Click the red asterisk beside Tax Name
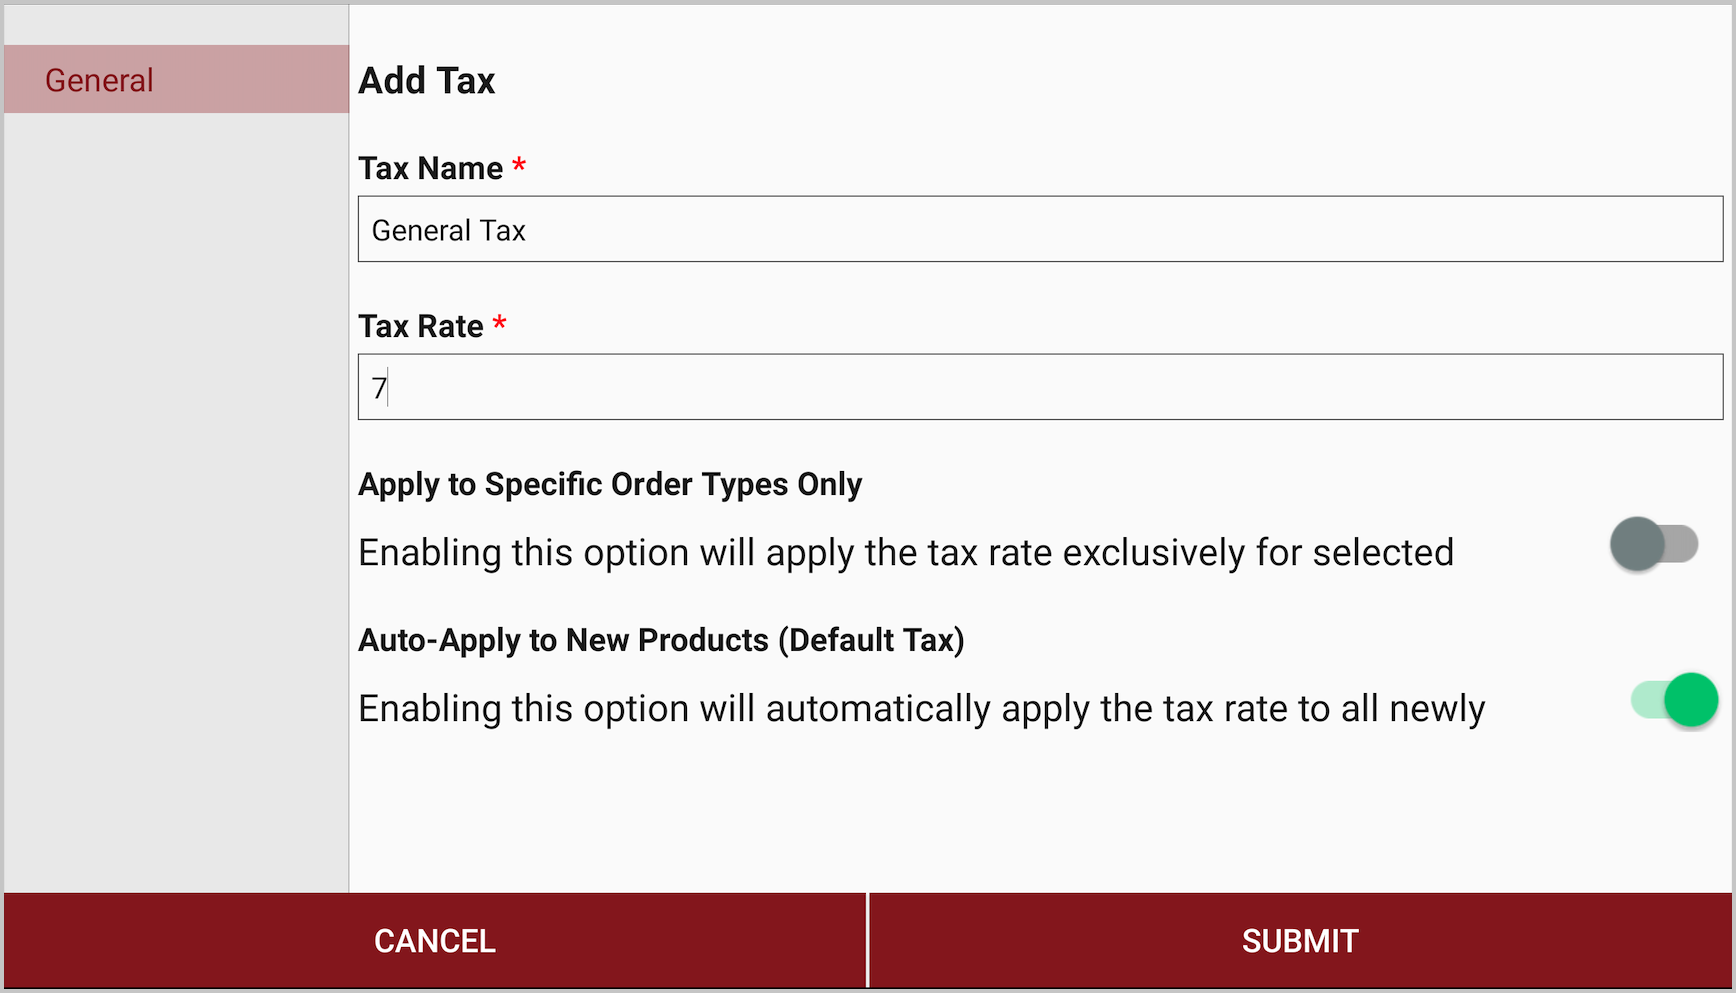The width and height of the screenshot is (1736, 993). (519, 165)
